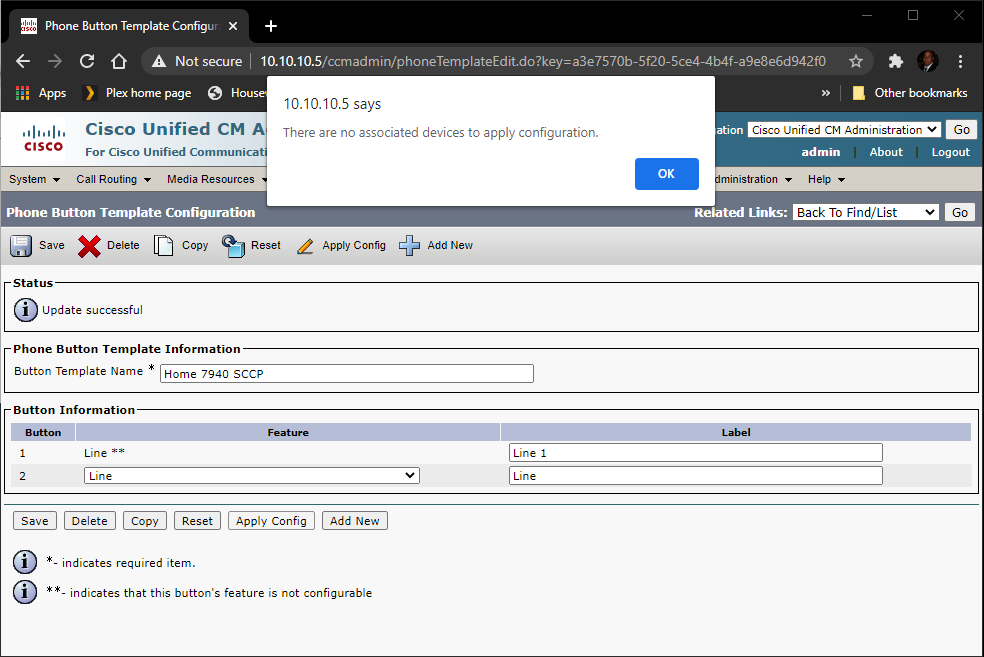Click the Button Template Name field
The image size is (984, 657).
[346, 373]
